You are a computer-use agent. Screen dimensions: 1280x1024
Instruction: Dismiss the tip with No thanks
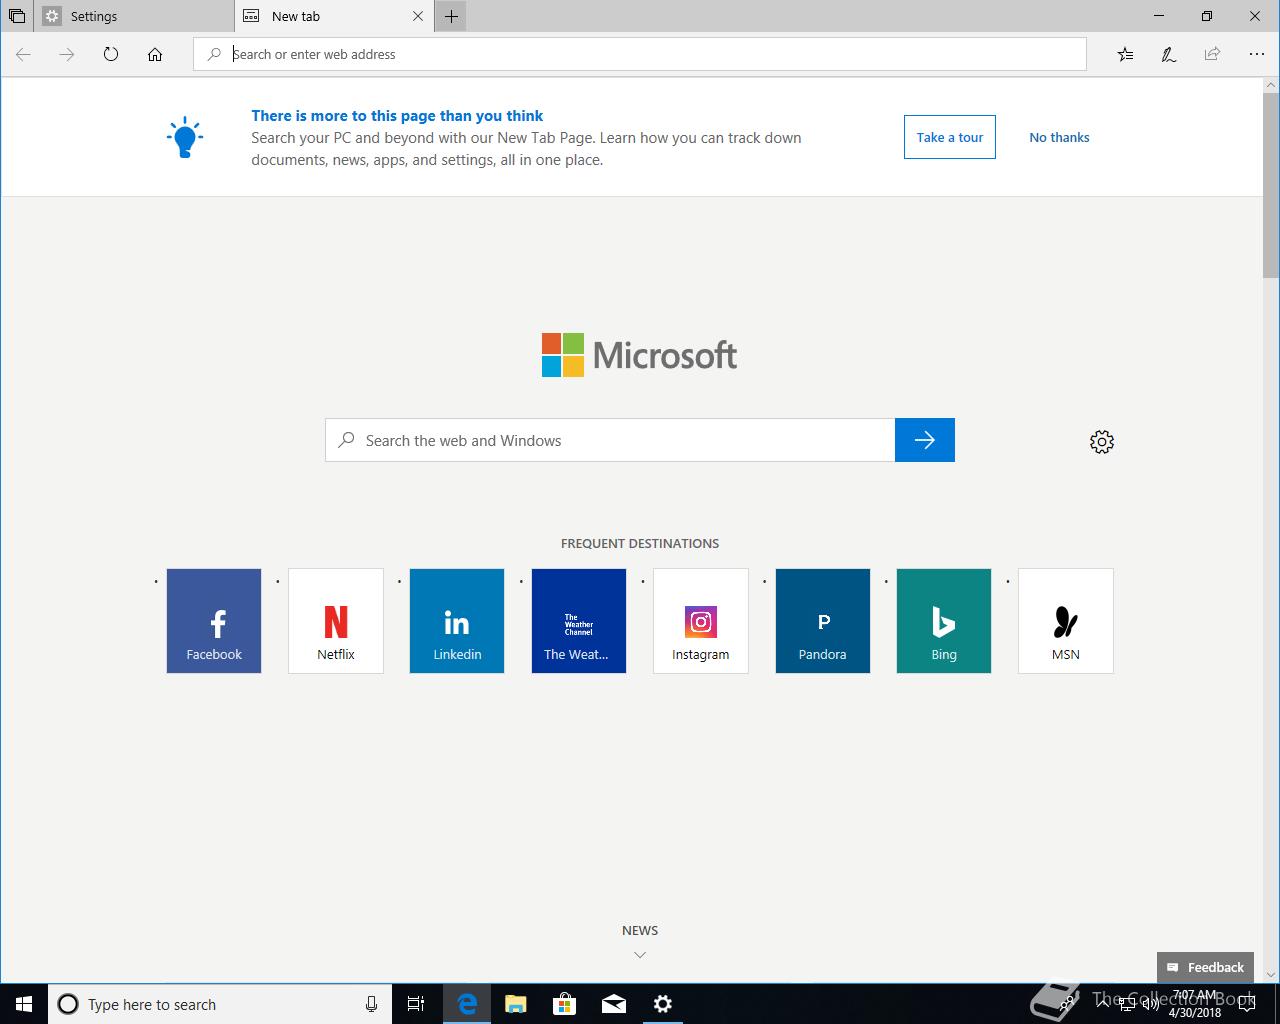[1059, 137]
